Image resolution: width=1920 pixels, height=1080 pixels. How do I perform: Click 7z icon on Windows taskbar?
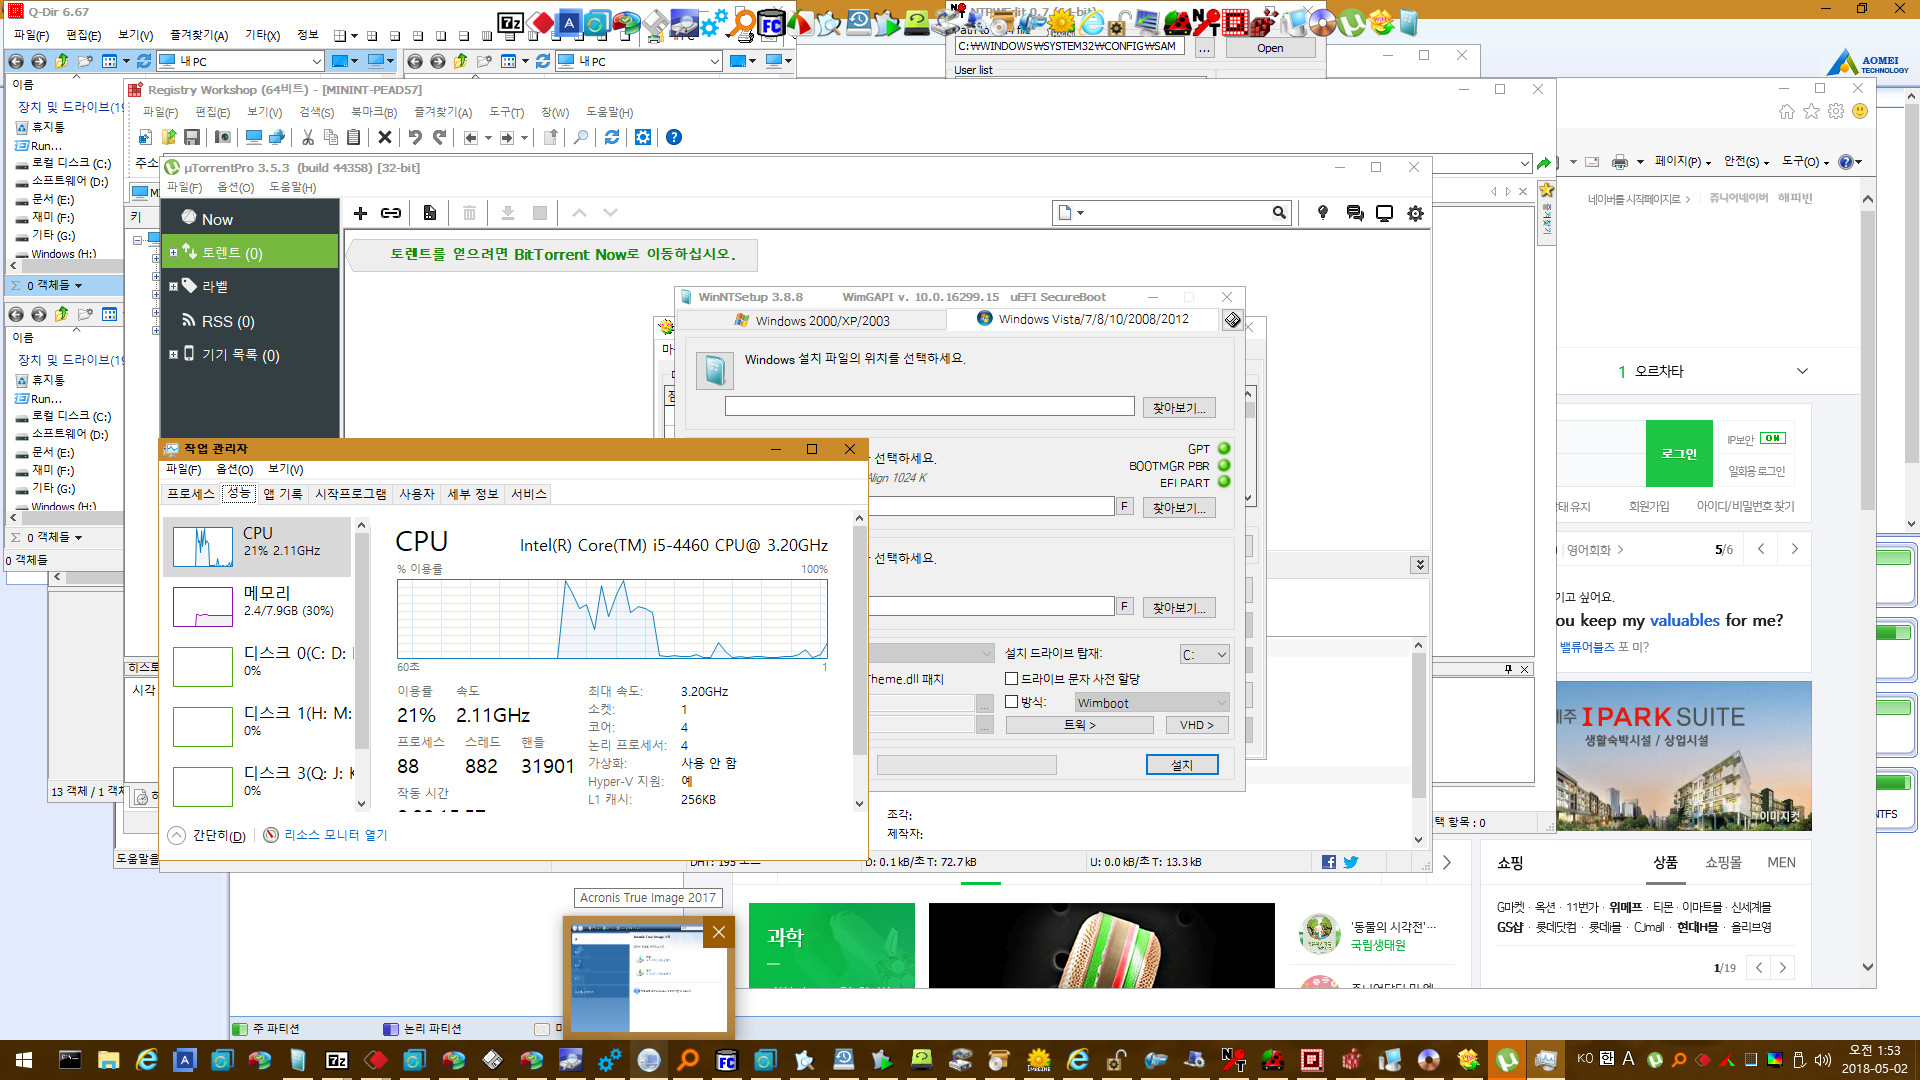pos(337,1060)
